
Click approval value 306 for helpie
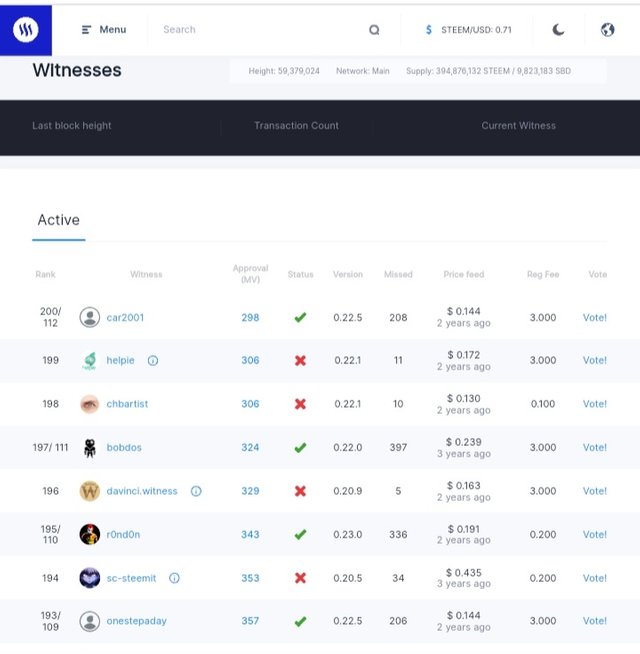(x=250, y=360)
